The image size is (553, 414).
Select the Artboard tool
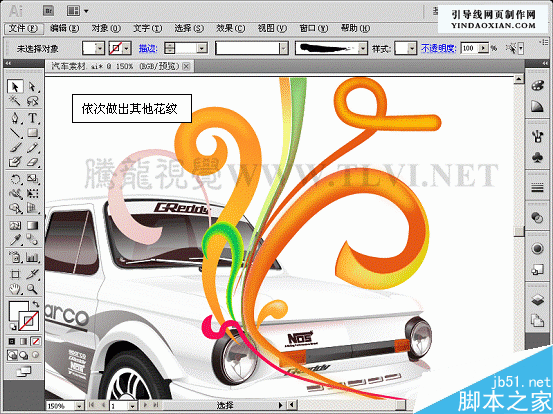click(15, 274)
